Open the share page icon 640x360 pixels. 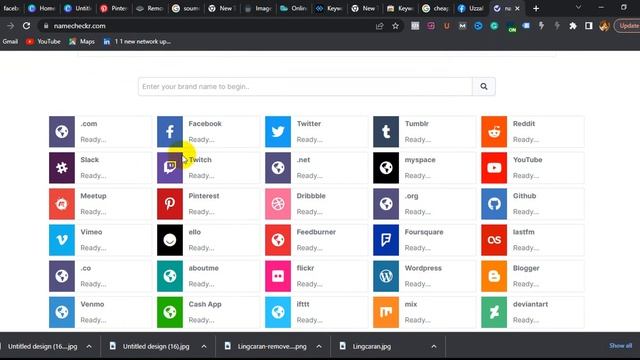pyautogui.click(x=380, y=26)
